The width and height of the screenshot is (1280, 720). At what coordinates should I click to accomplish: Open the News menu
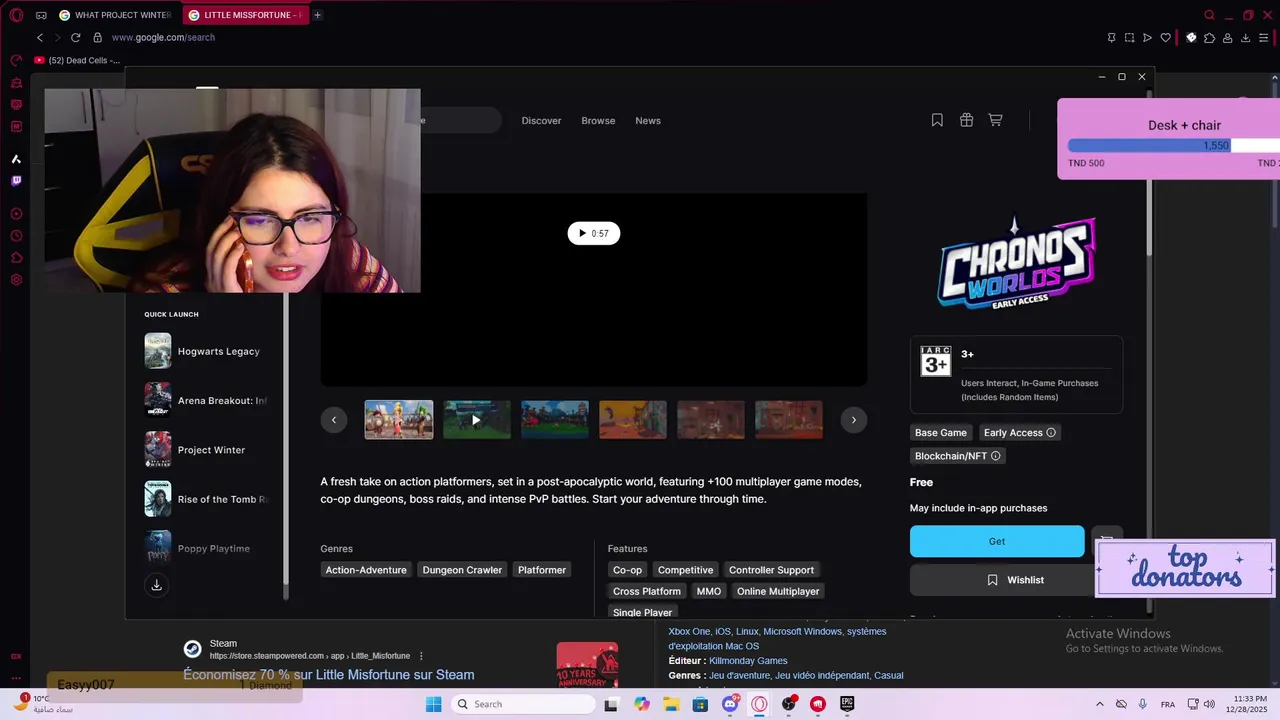(x=648, y=121)
